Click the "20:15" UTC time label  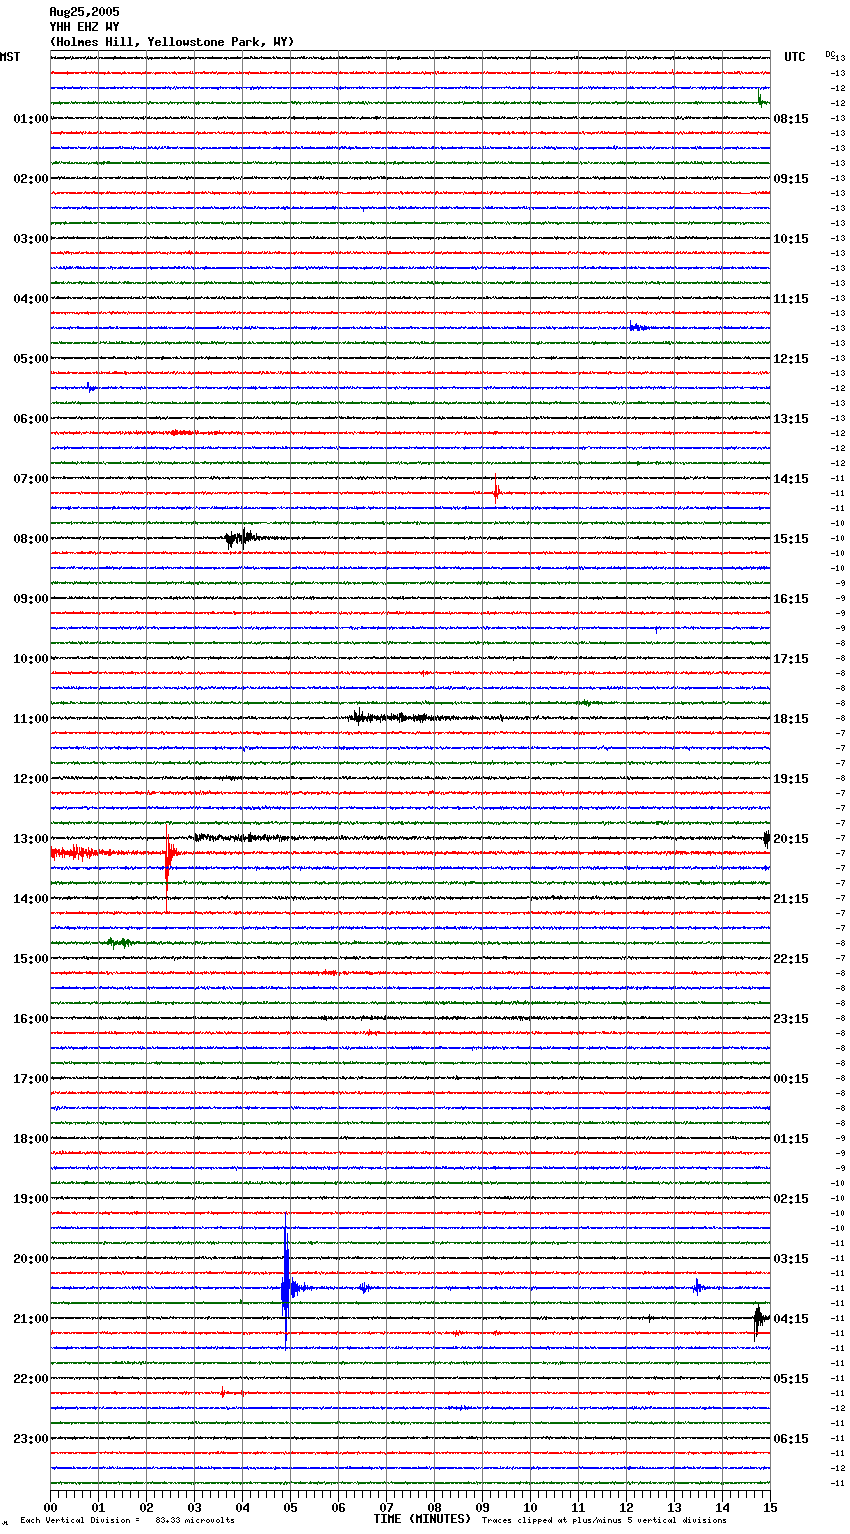point(791,839)
